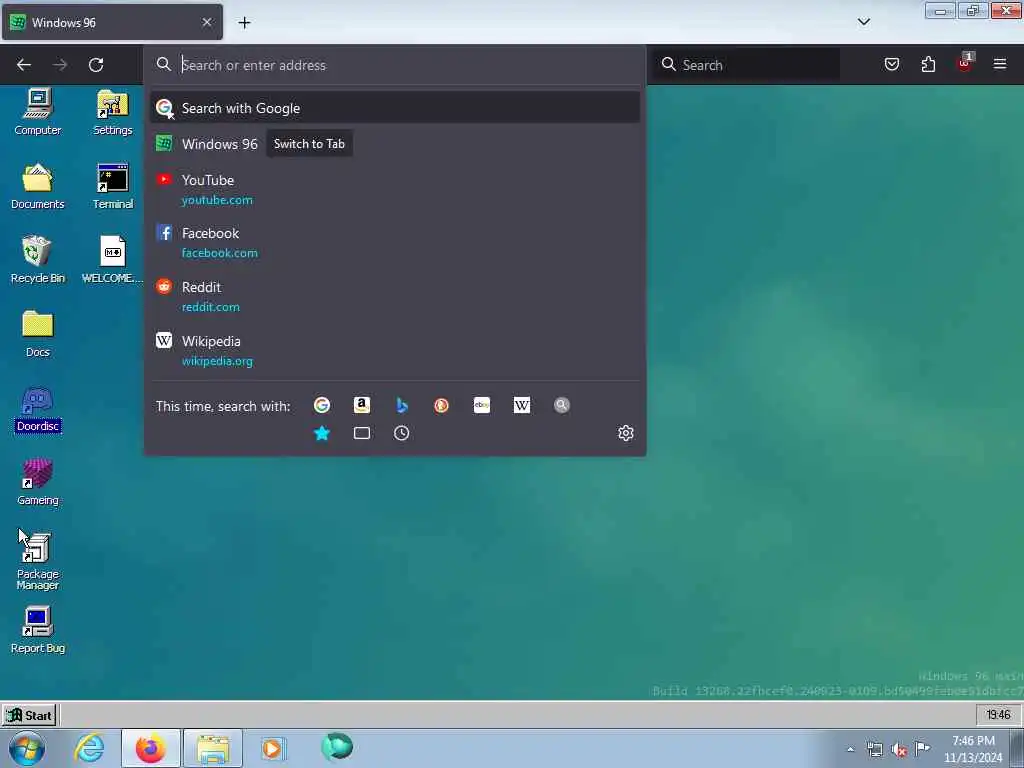Search in History via the clock icon
This screenshot has width=1024, height=768.
(402, 433)
